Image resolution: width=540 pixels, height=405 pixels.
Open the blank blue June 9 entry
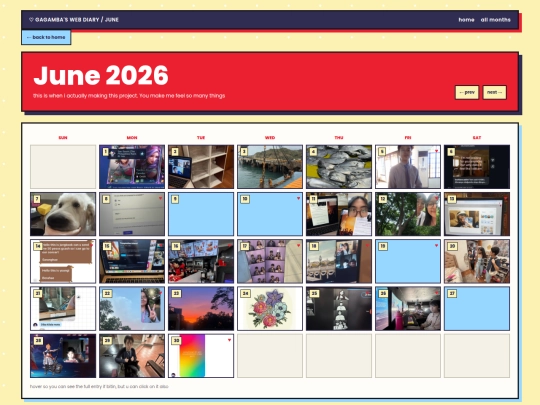pos(201,214)
